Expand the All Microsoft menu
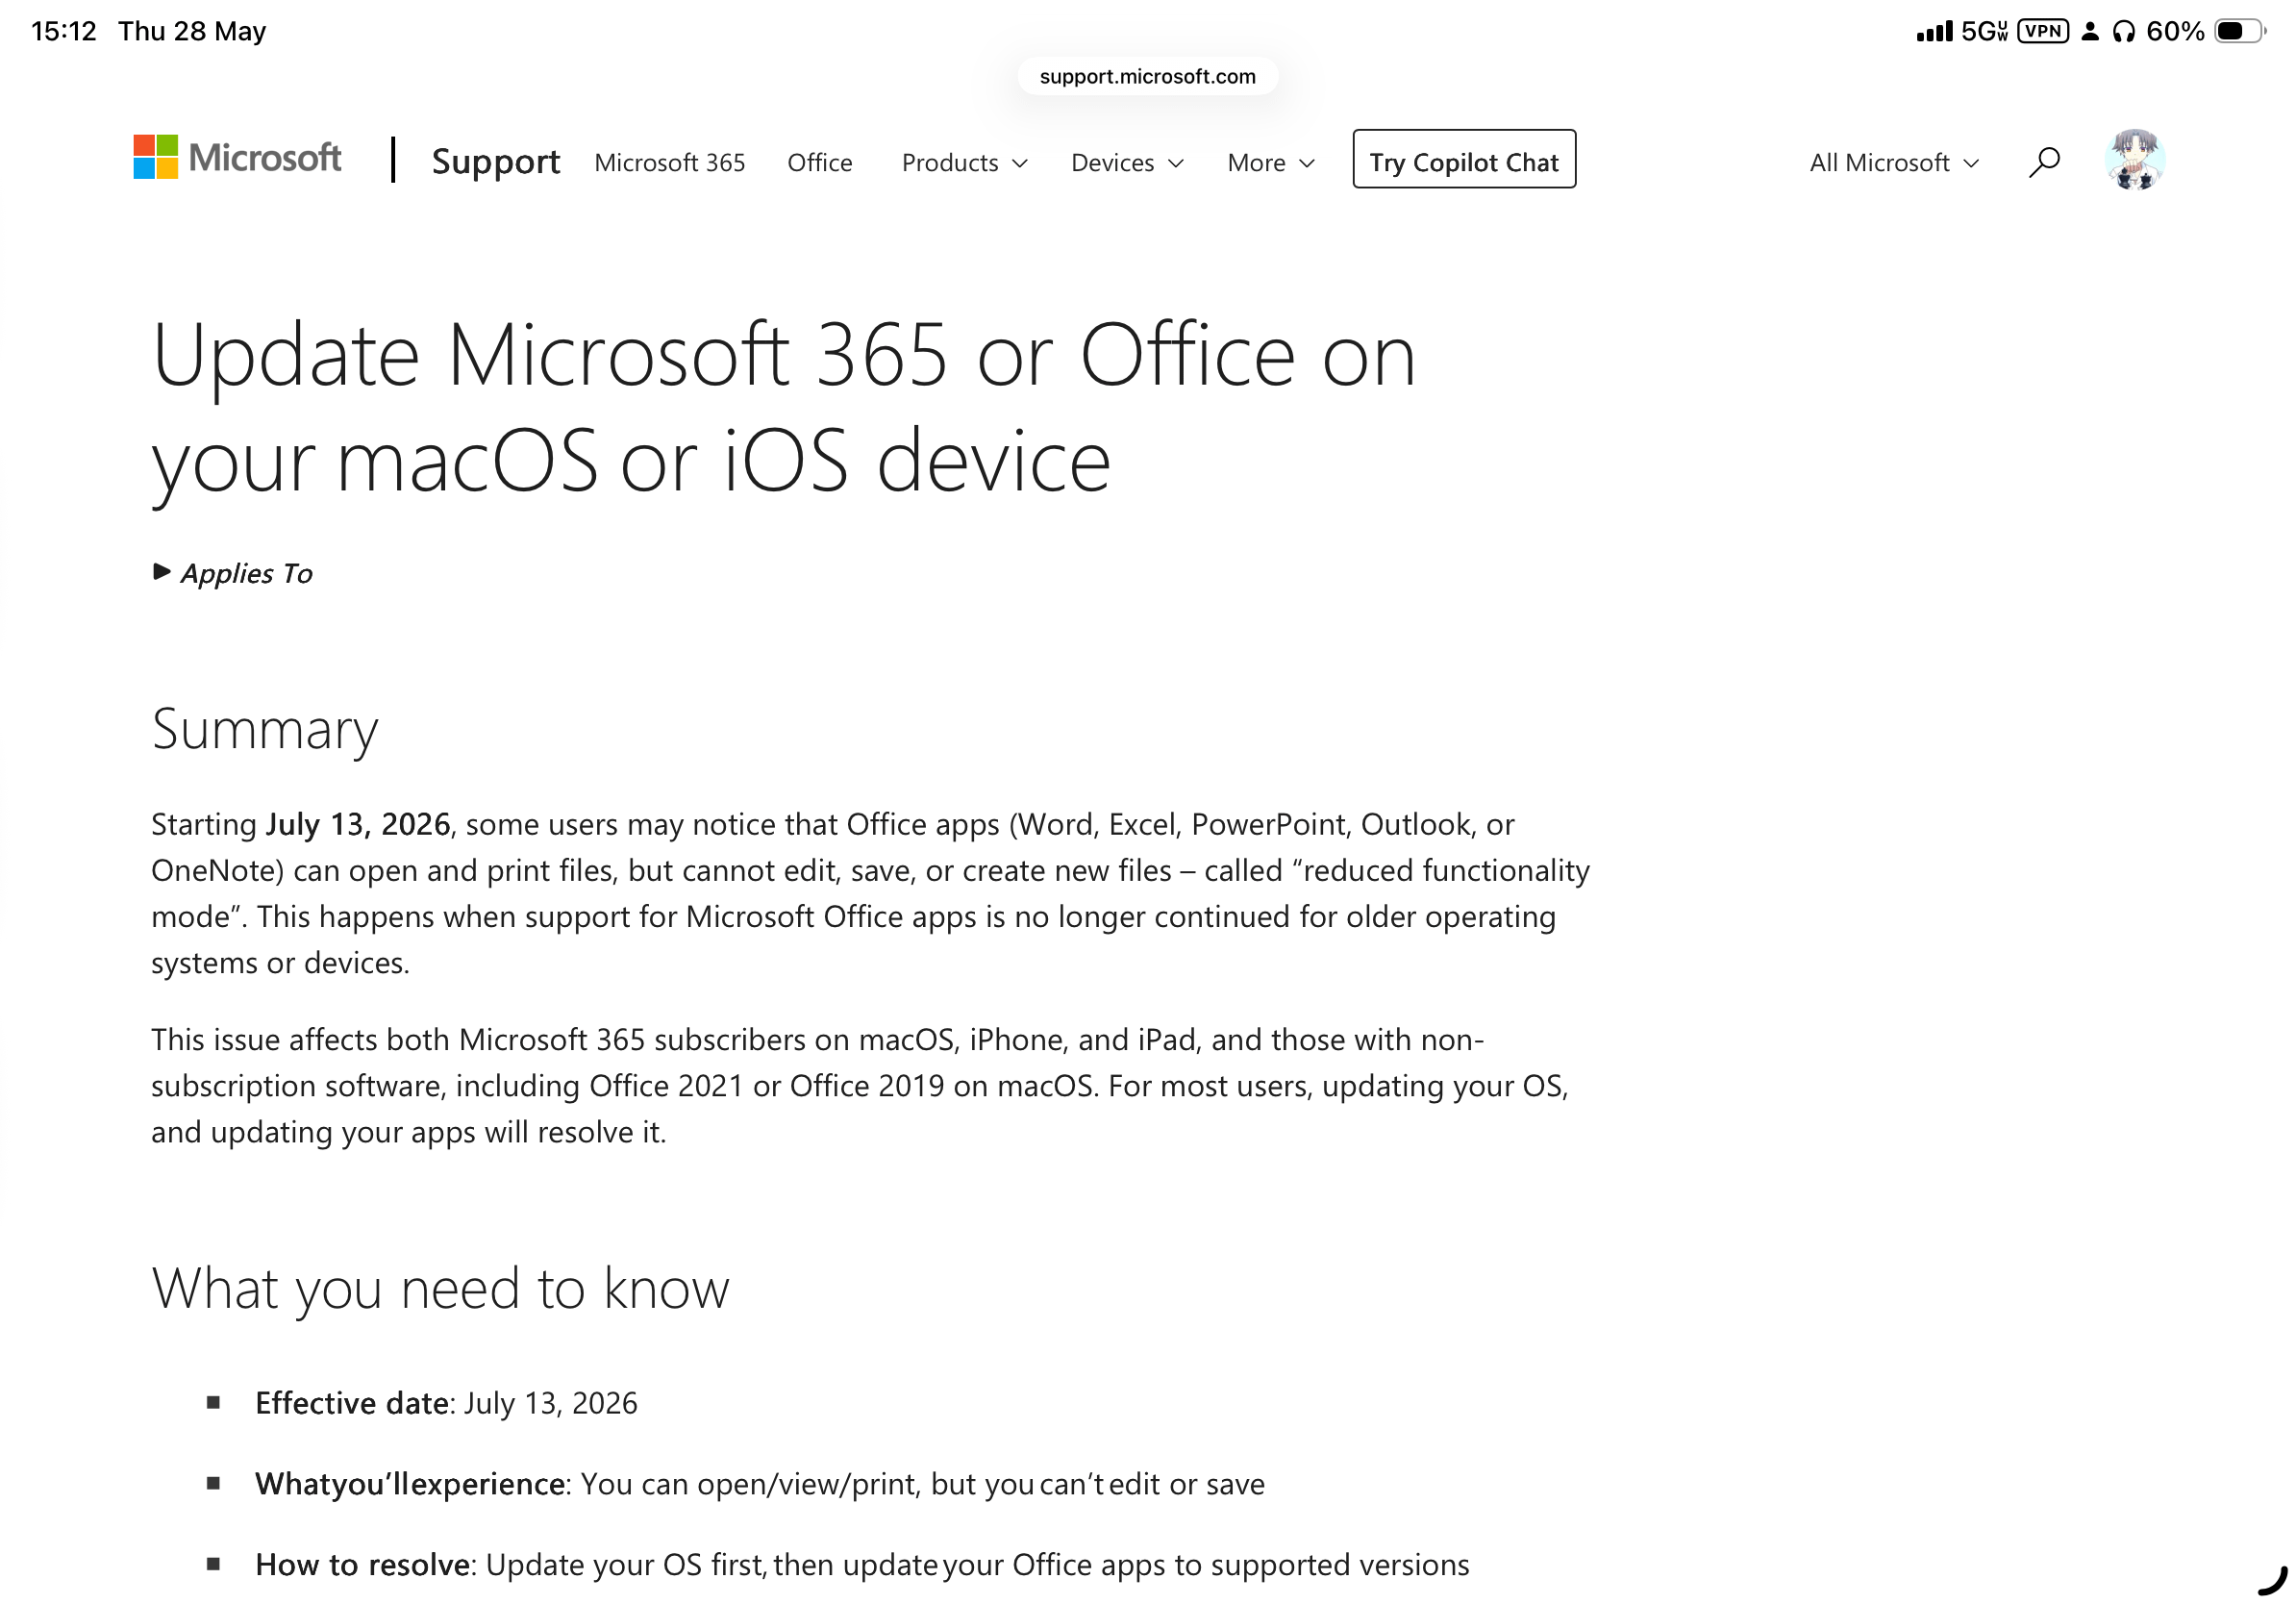The image size is (2296, 1604). [x=1894, y=163]
